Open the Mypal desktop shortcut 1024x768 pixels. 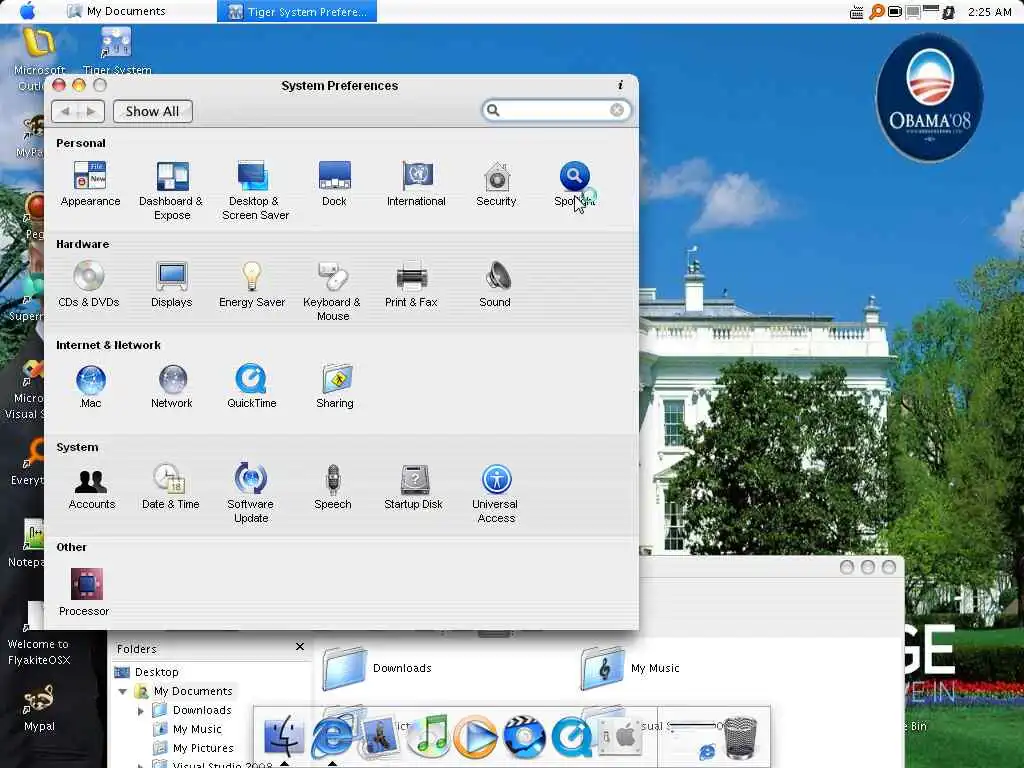(39, 708)
